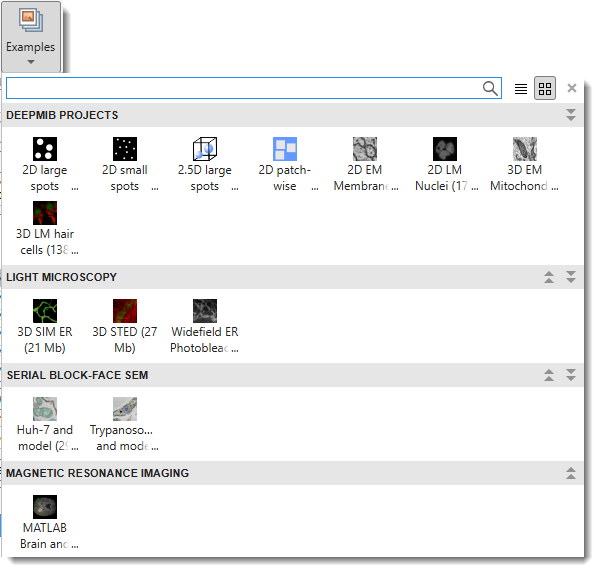
Task: Open the 2D large spots example
Action: click(45, 165)
